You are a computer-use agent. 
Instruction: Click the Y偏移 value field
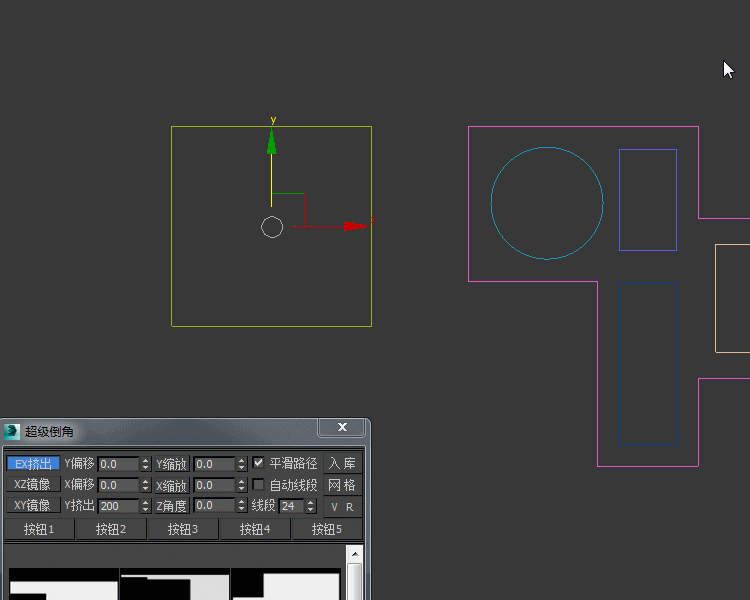(x=118, y=464)
